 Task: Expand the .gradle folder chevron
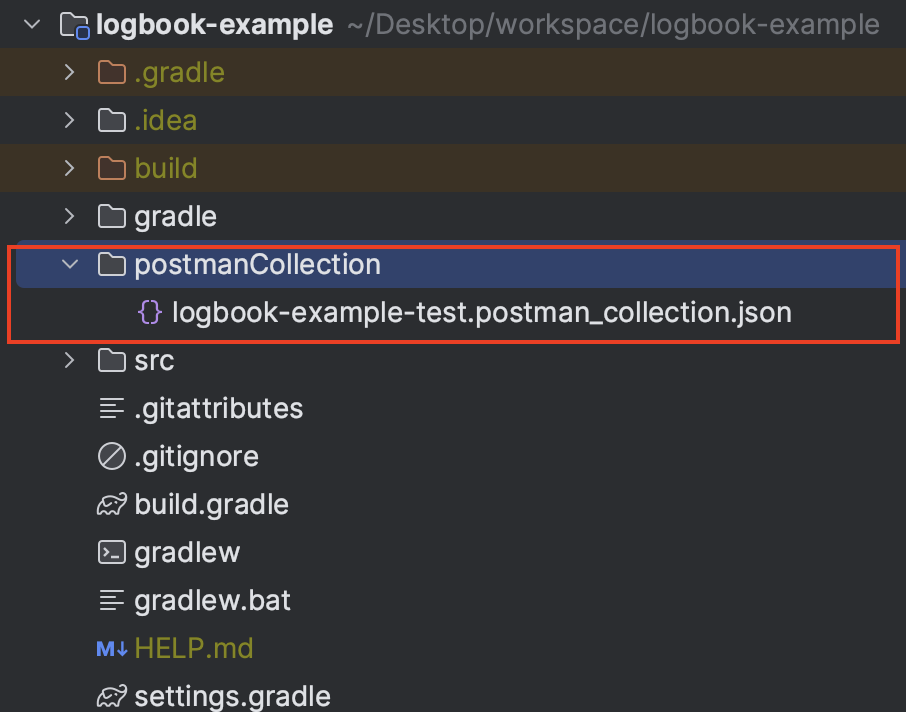[69, 73]
